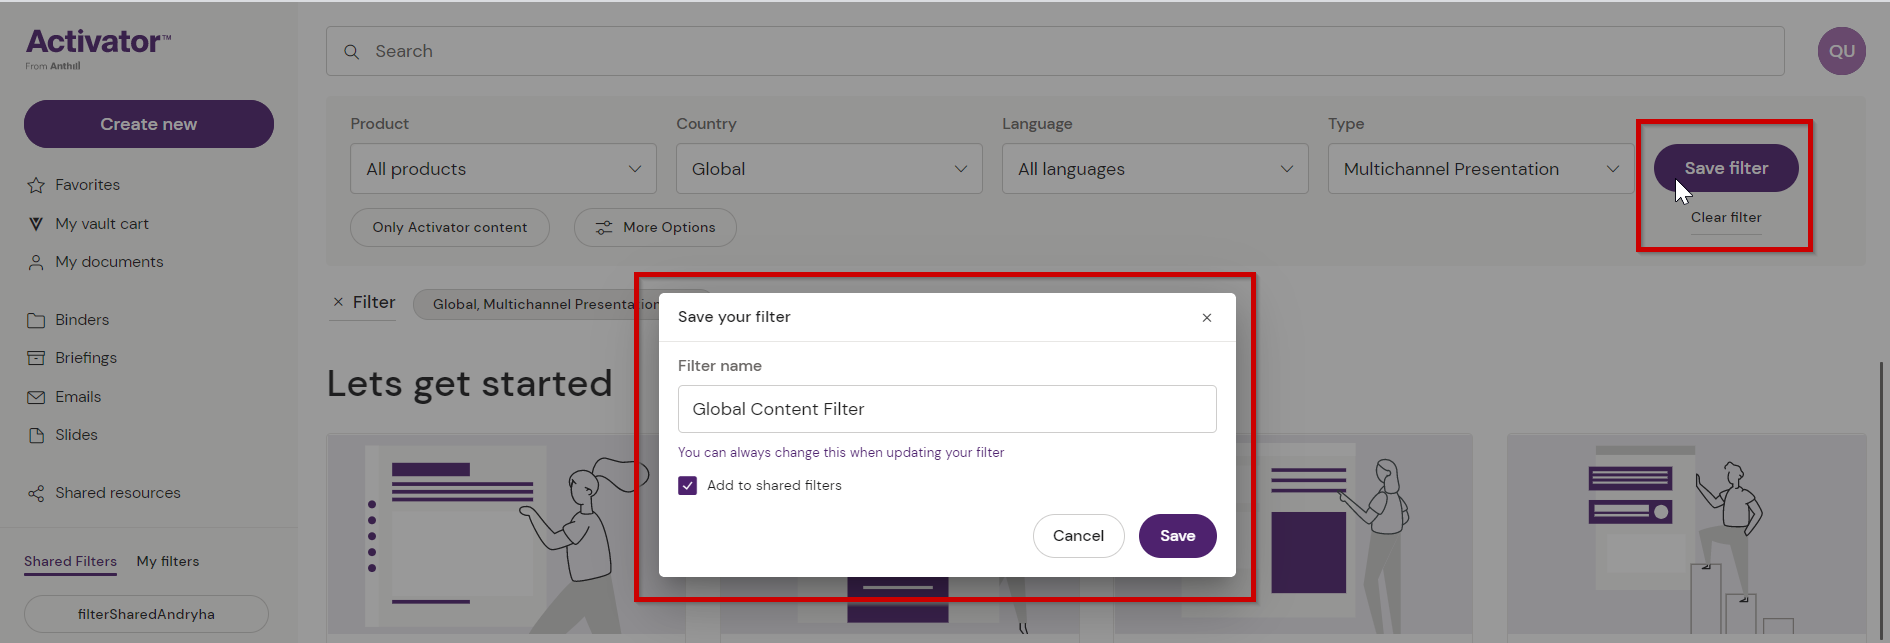The image size is (1890, 643).
Task: Open the Emails envelope icon
Action: (36, 397)
